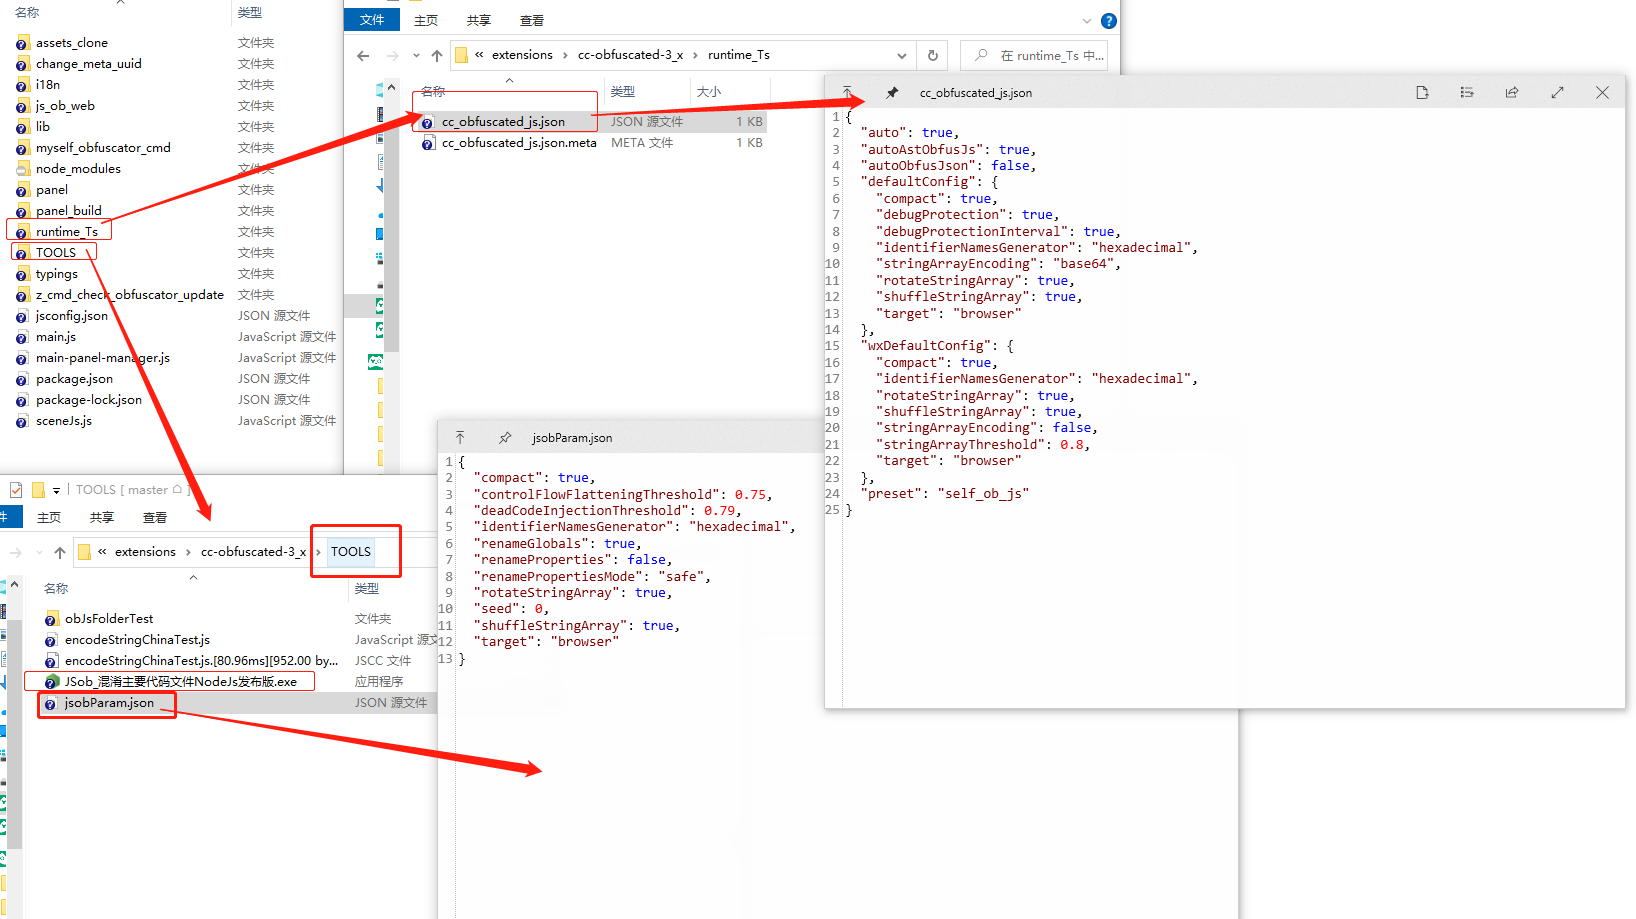Pin the jsobParam.json preview window
Image resolution: width=1636 pixels, height=919 pixels.
point(505,438)
